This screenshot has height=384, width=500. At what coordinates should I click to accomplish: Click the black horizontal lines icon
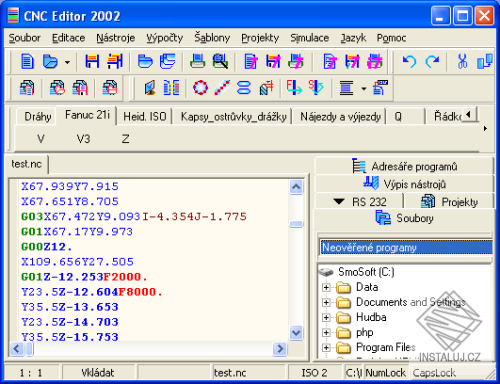346,88
